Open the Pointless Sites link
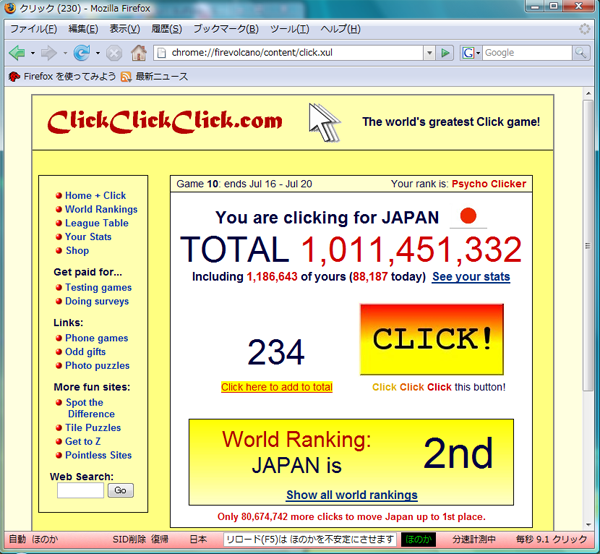Image resolution: width=600 pixels, height=554 pixels. (x=98, y=455)
